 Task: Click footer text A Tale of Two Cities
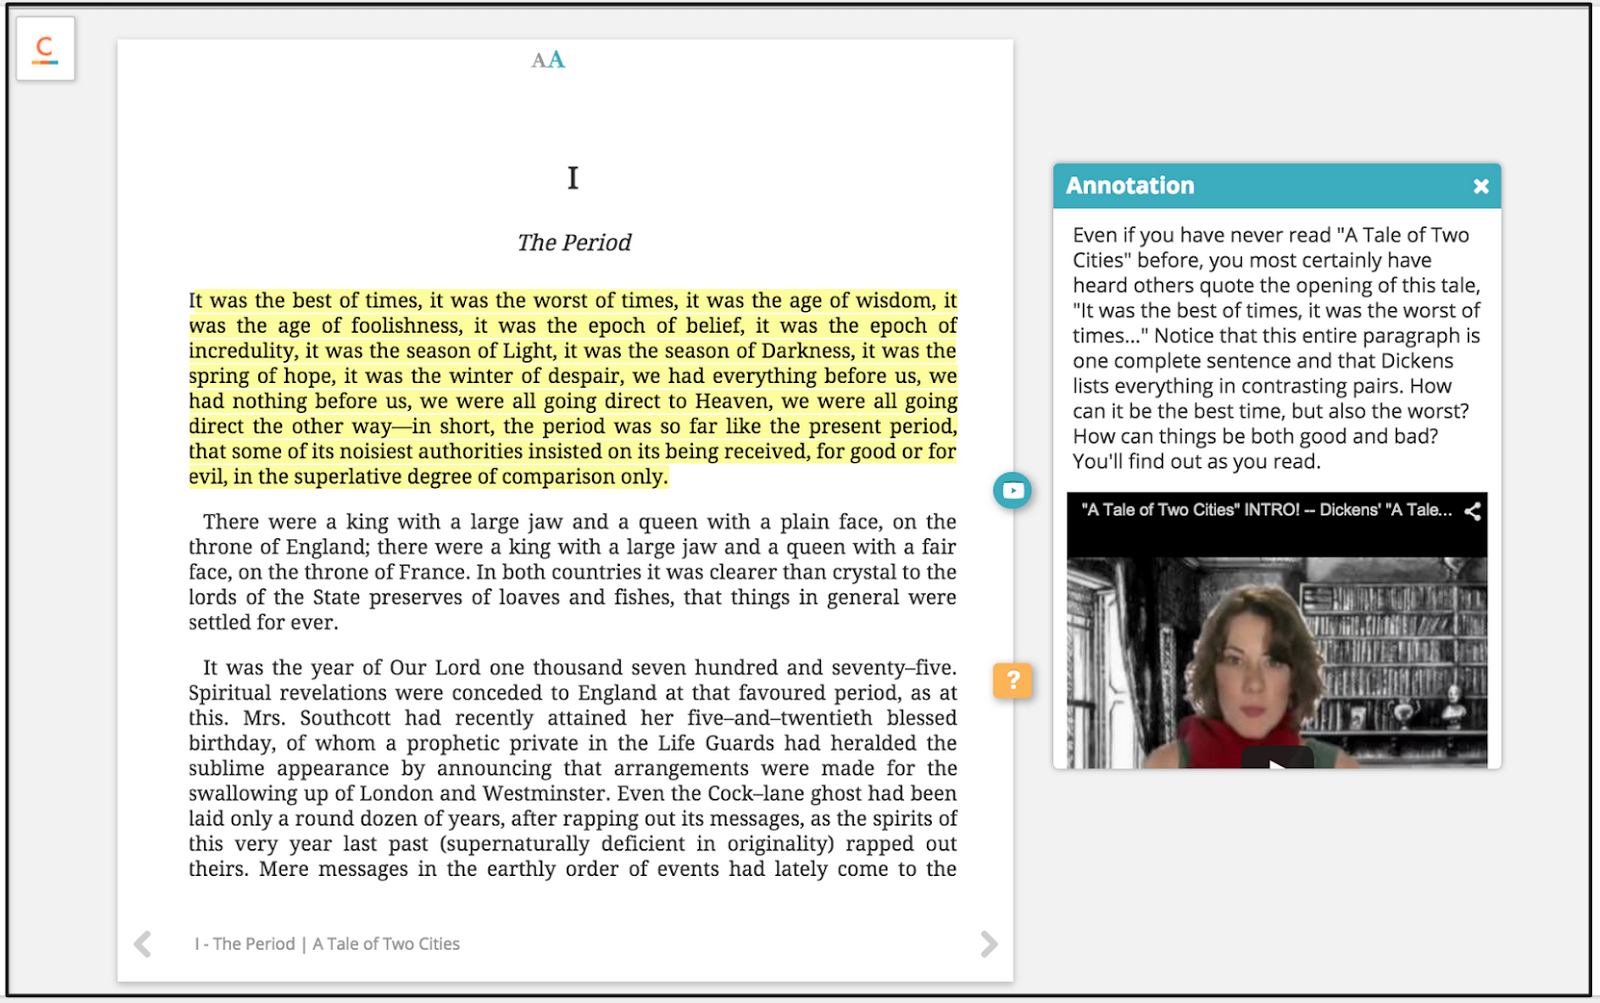point(386,944)
